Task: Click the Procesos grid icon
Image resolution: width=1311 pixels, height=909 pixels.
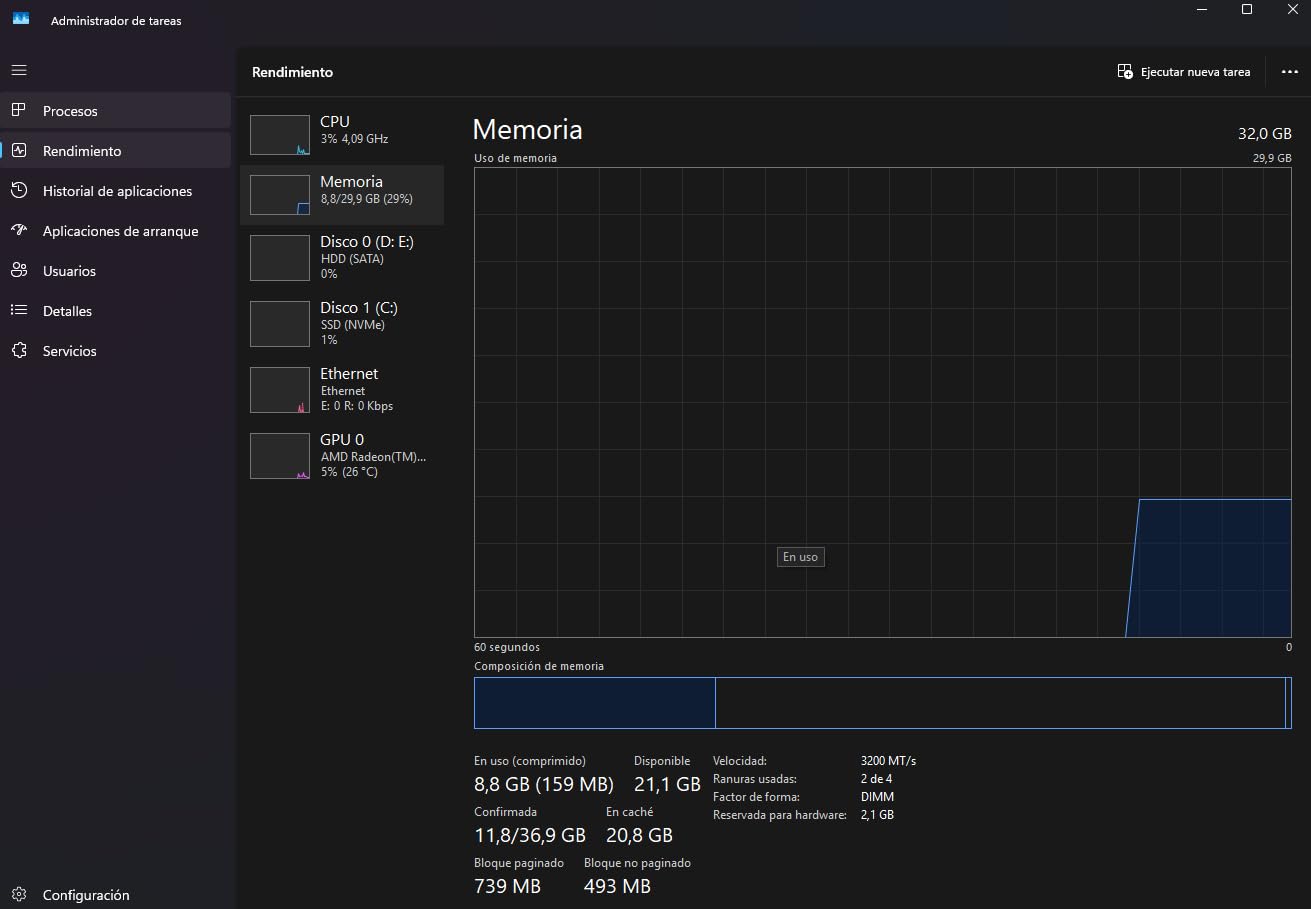Action: pos(19,110)
